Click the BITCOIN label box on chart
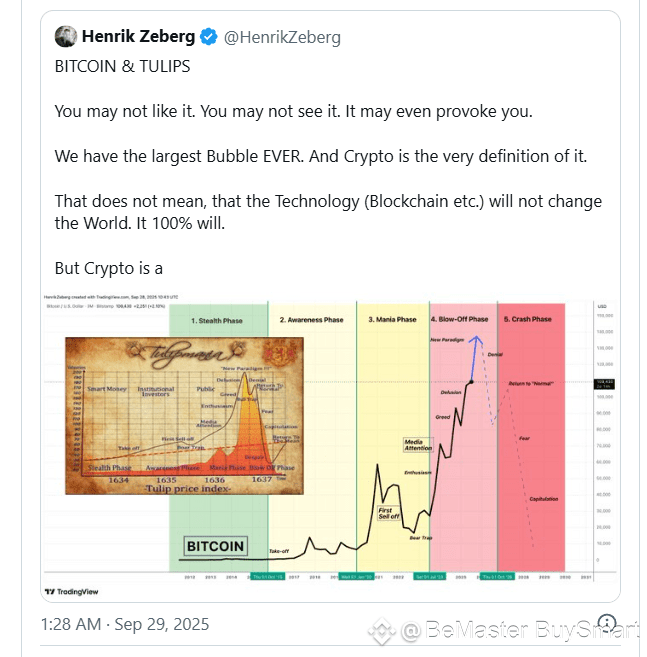The image size is (647, 657). coord(215,546)
